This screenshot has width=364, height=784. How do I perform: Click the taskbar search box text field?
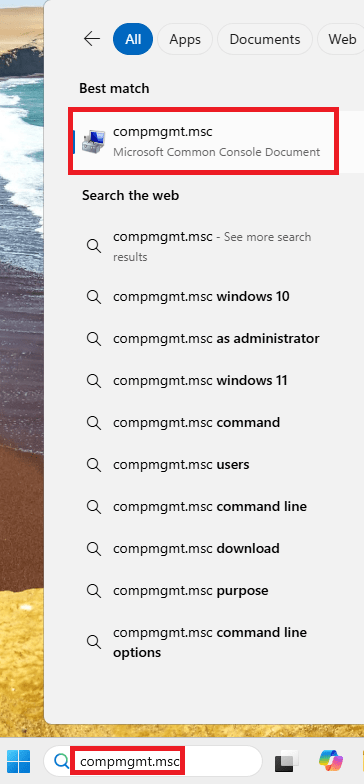click(153, 761)
